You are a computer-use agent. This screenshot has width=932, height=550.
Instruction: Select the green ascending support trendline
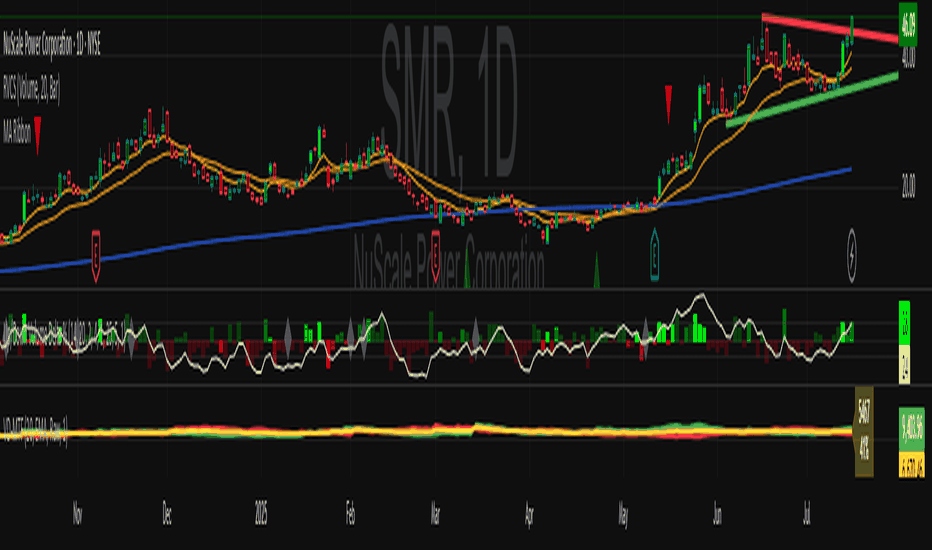pos(812,100)
